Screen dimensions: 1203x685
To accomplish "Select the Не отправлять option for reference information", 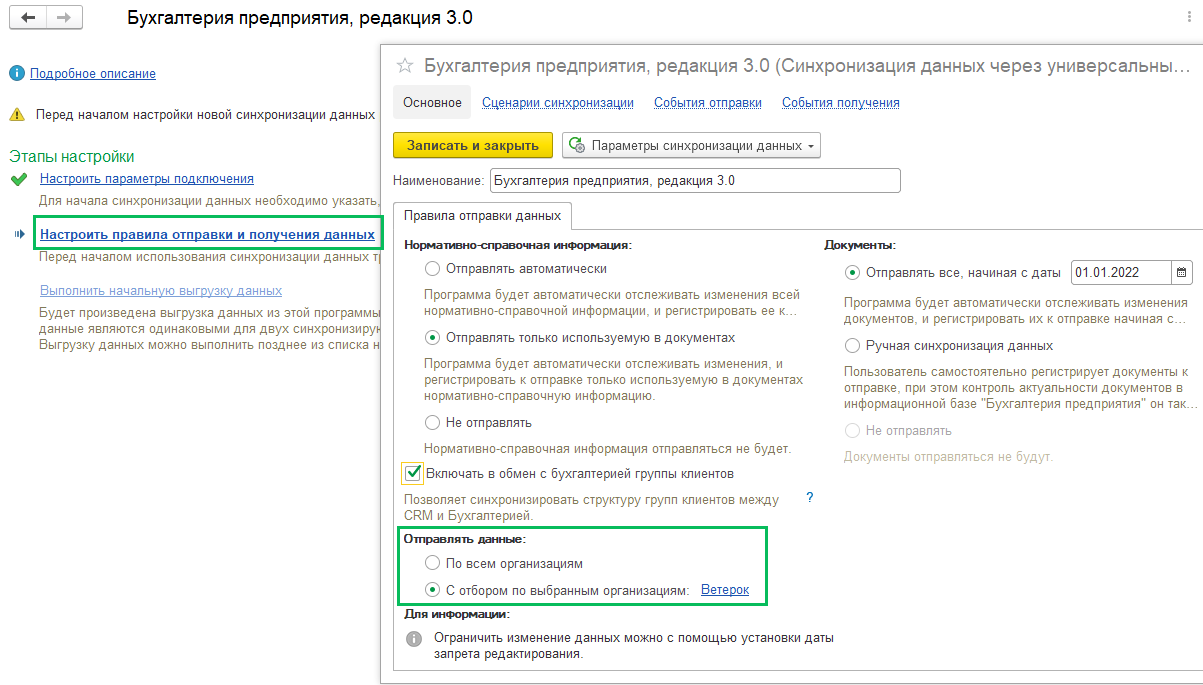I will tap(432, 422).
